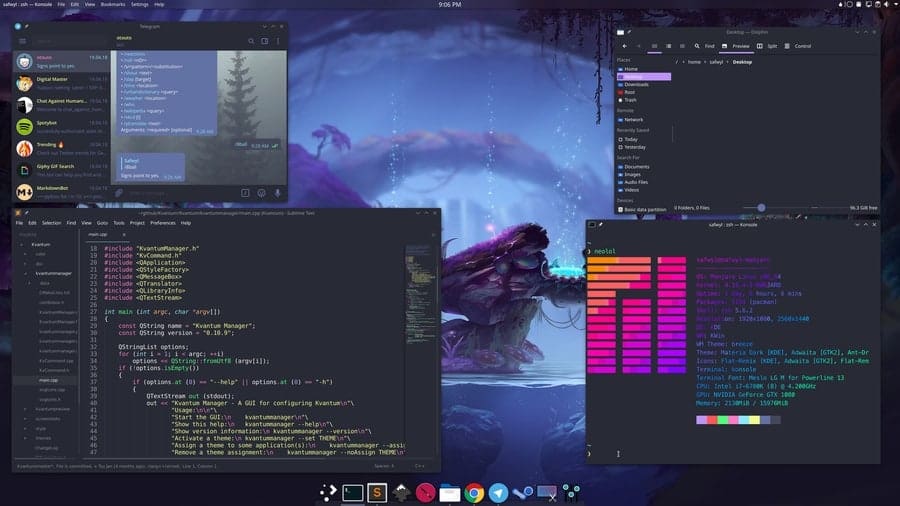Viewport: 900px width, 506px height.
Task: Launch Steam from the dock
Action: (522, 492)
